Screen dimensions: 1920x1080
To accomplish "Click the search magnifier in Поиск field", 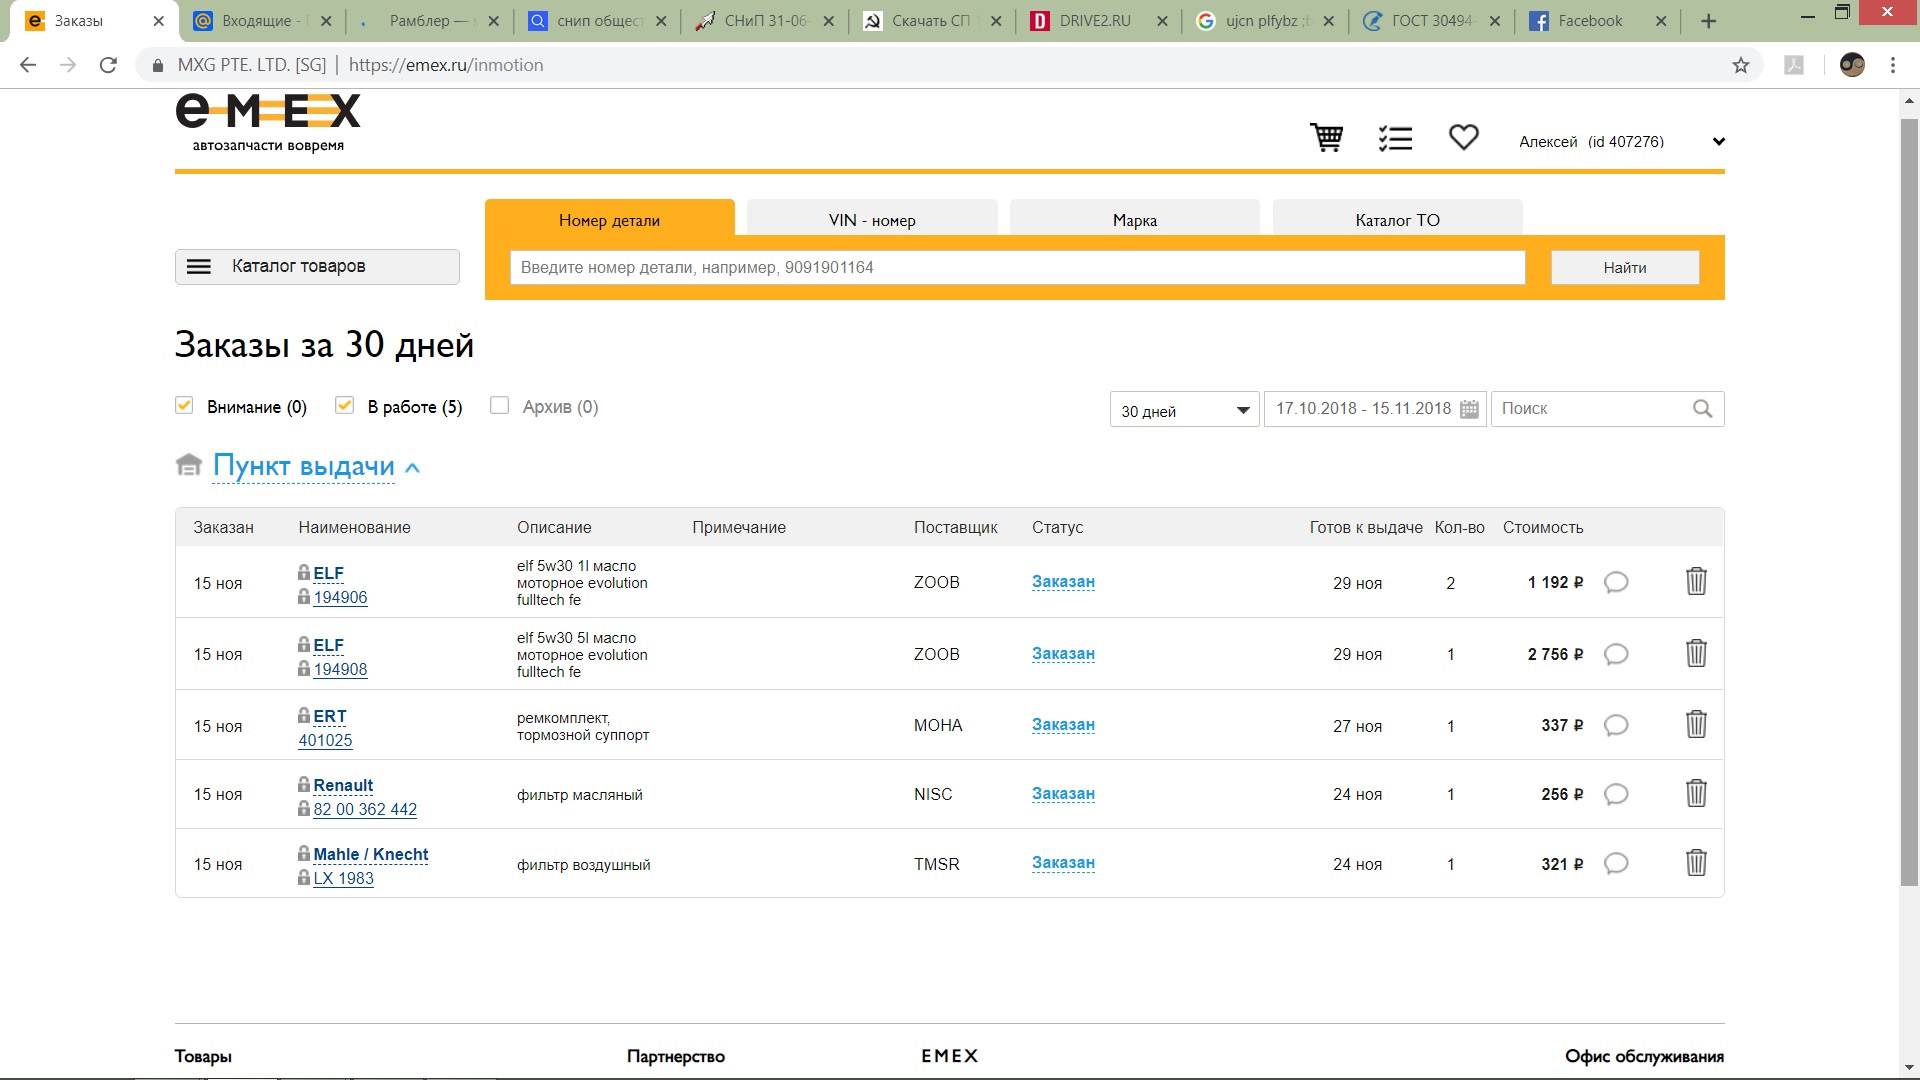I will (1702, 409).
